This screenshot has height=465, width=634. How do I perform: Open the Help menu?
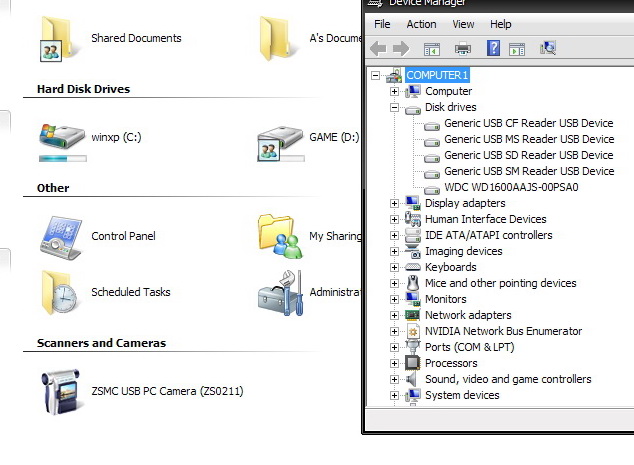[x=501, y=24]
